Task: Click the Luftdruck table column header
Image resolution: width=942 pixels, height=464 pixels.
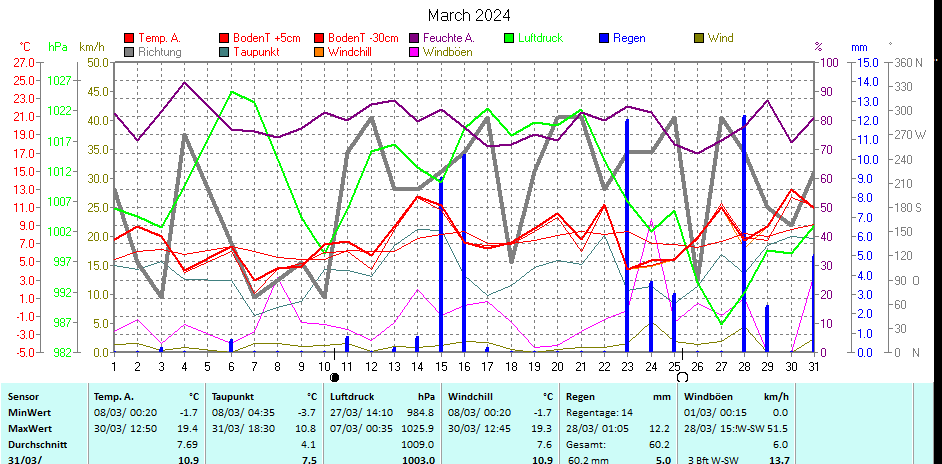Action: coord(351,397)
